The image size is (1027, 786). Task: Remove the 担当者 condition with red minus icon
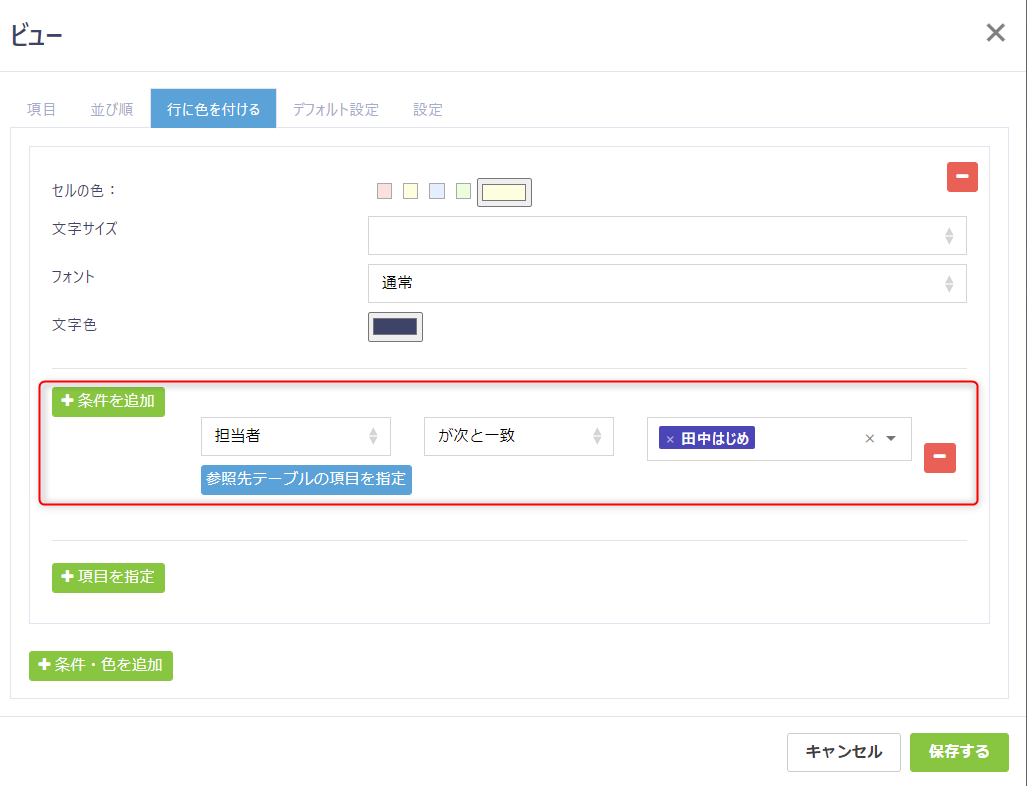coord(939,458)
